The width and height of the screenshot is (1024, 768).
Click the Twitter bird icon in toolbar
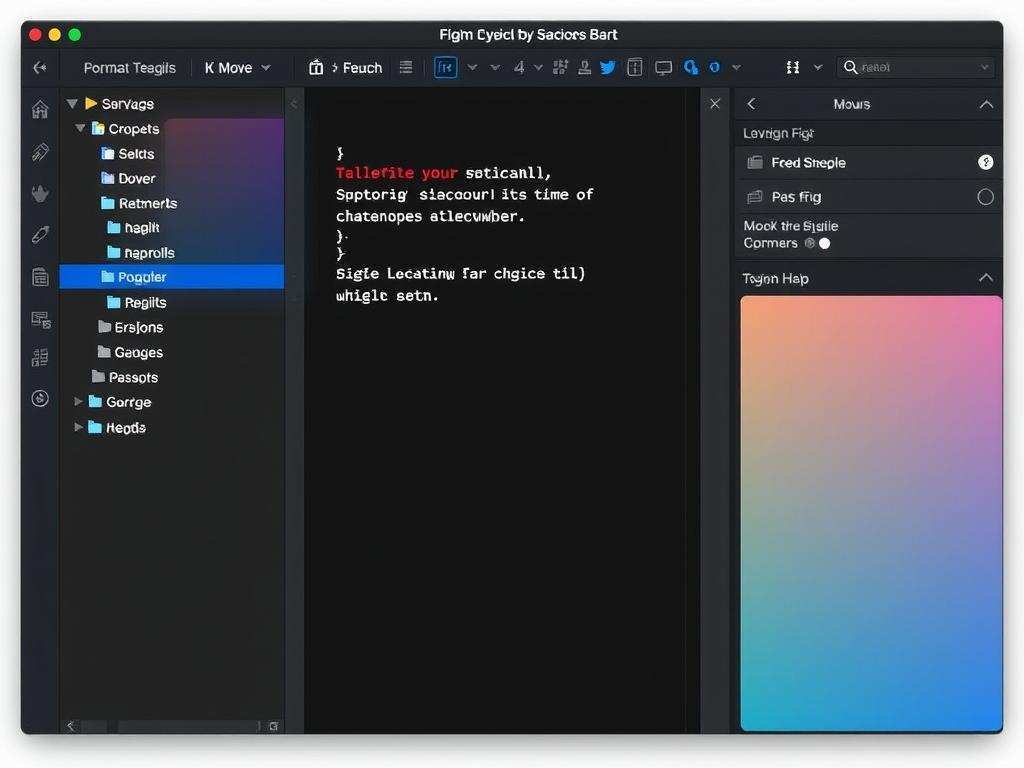(x=607, y=67)
